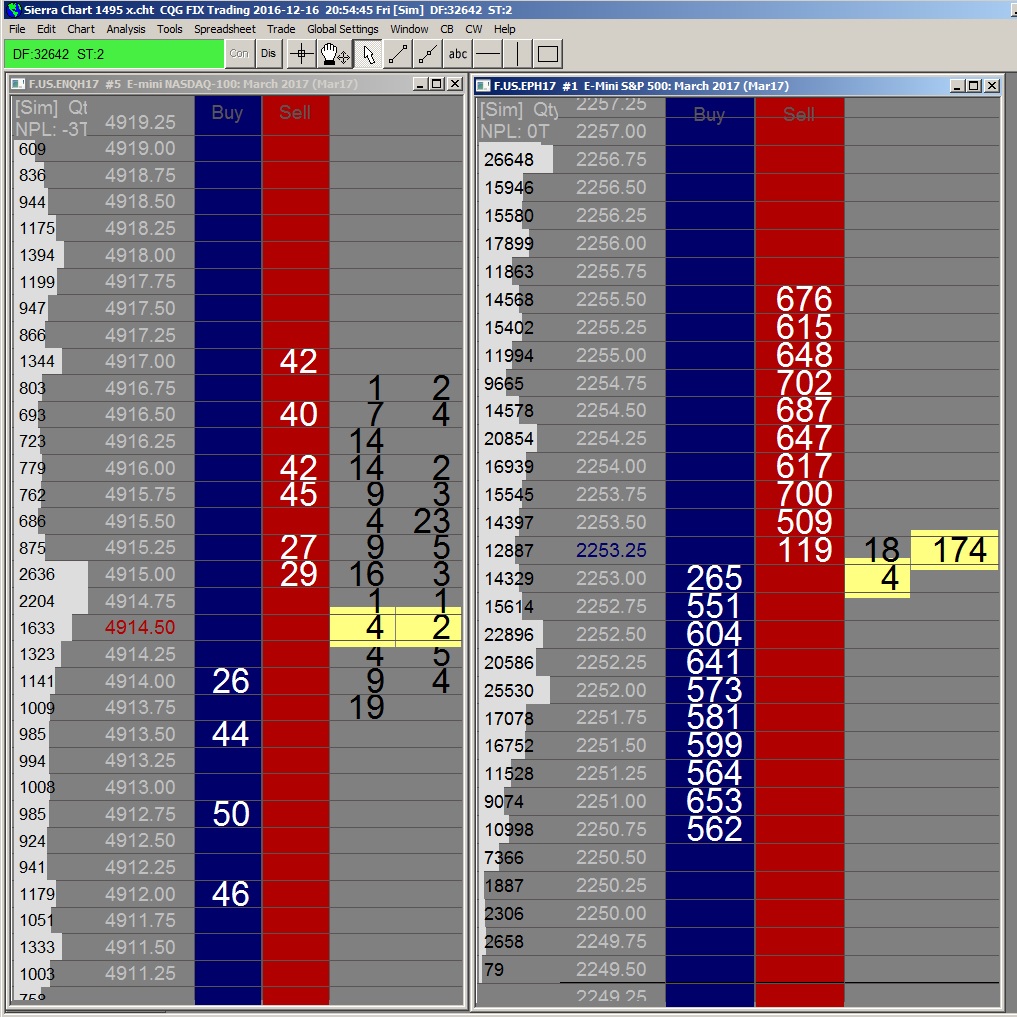Click NASDAQ last price 4914.50
Screen dimensions: 1017x1017
point(140,627)
